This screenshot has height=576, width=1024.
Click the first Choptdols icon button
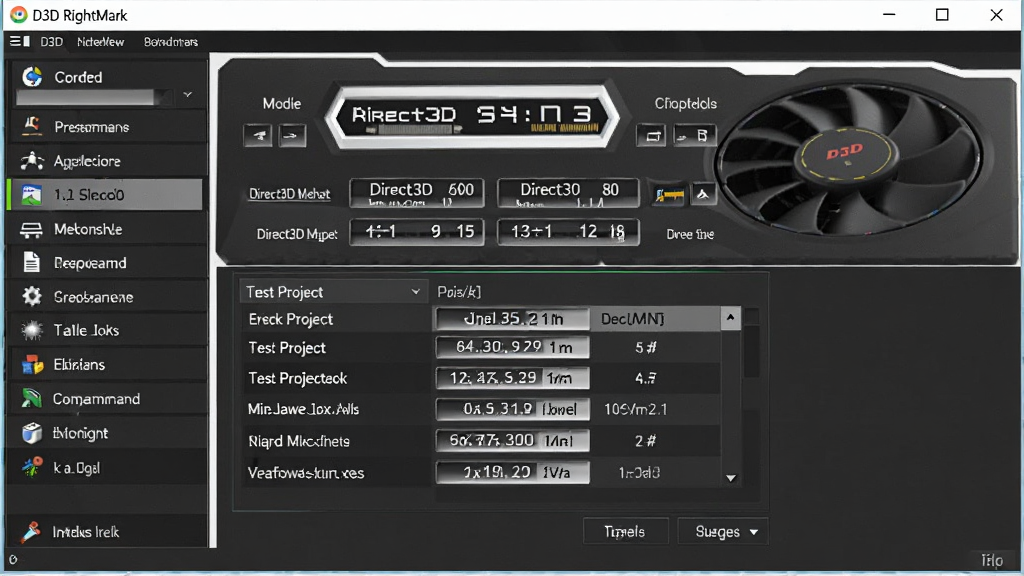pyautogui.click(x=651, y=135)
